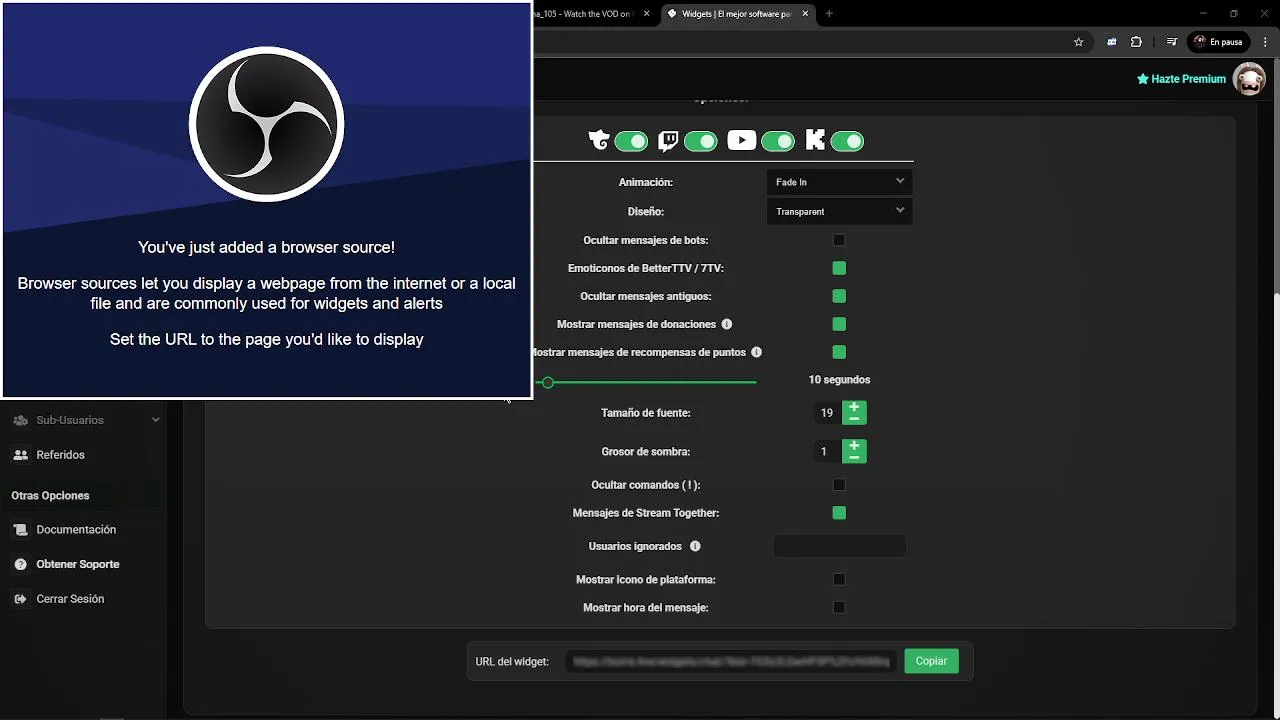Image resolution: width=1280 pixels, height=720 pixels.
Task: Open a new browser tab
Action: 829,14
